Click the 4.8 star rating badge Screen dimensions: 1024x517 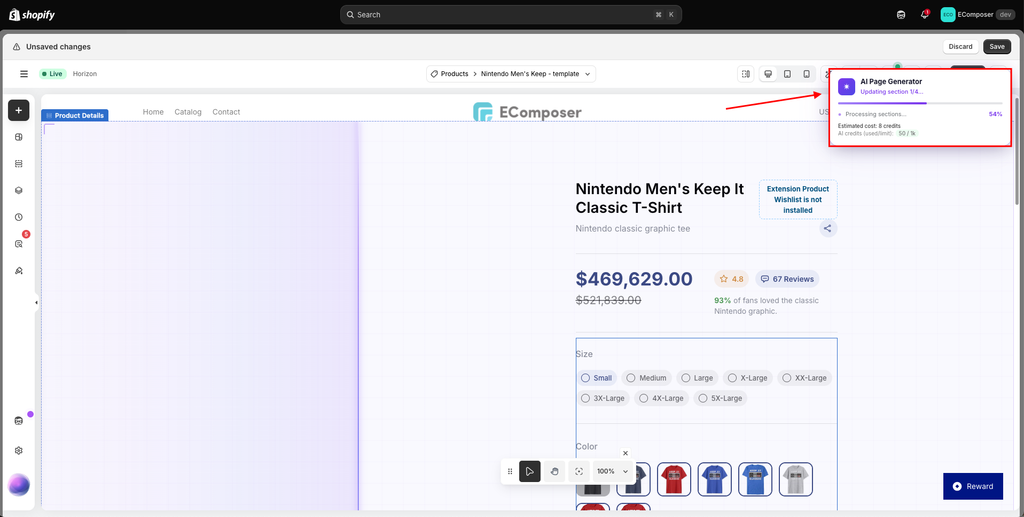pos(731,279)
